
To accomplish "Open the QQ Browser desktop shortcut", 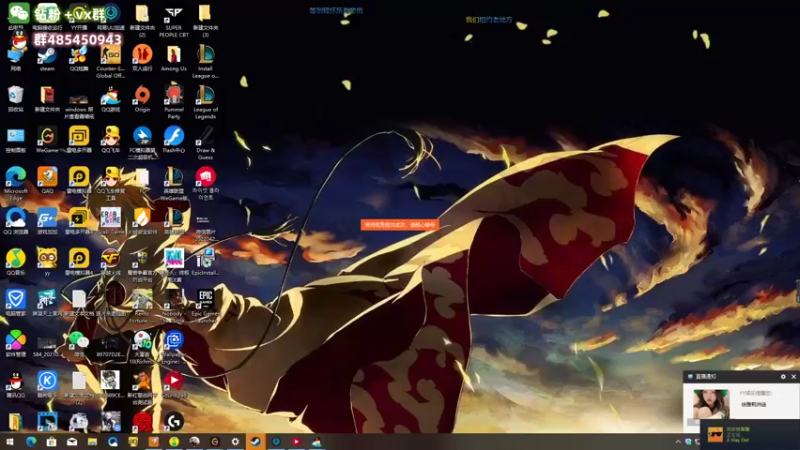I will click(15, 219).
